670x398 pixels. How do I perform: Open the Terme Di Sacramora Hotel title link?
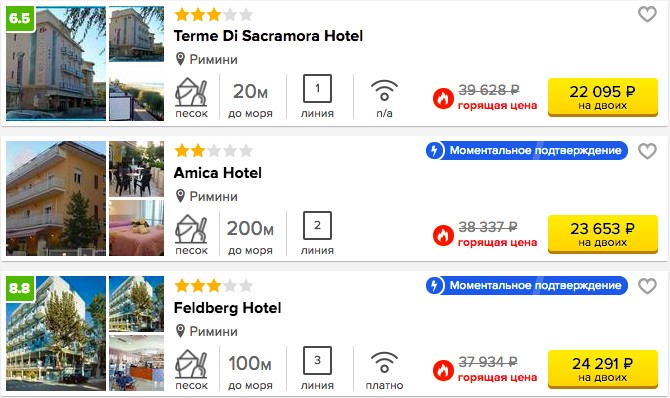(268, 36)
